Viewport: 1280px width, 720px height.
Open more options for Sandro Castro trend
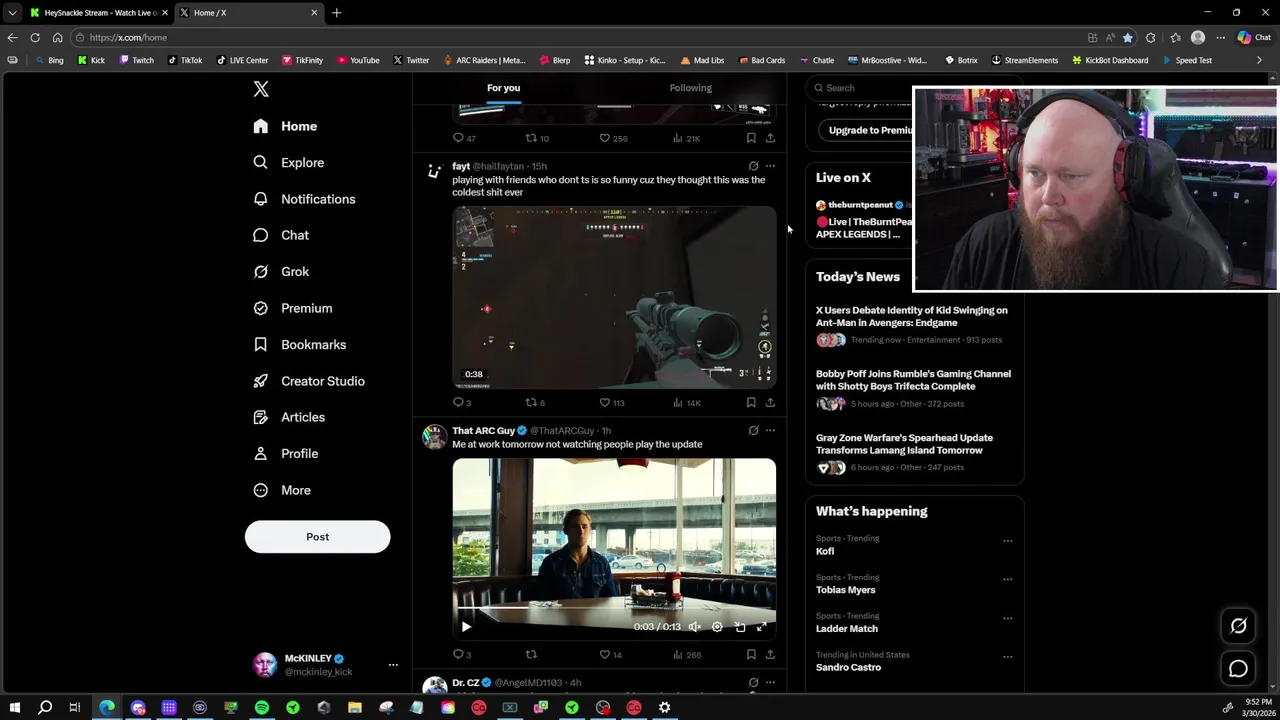(x=1007, y=657)
